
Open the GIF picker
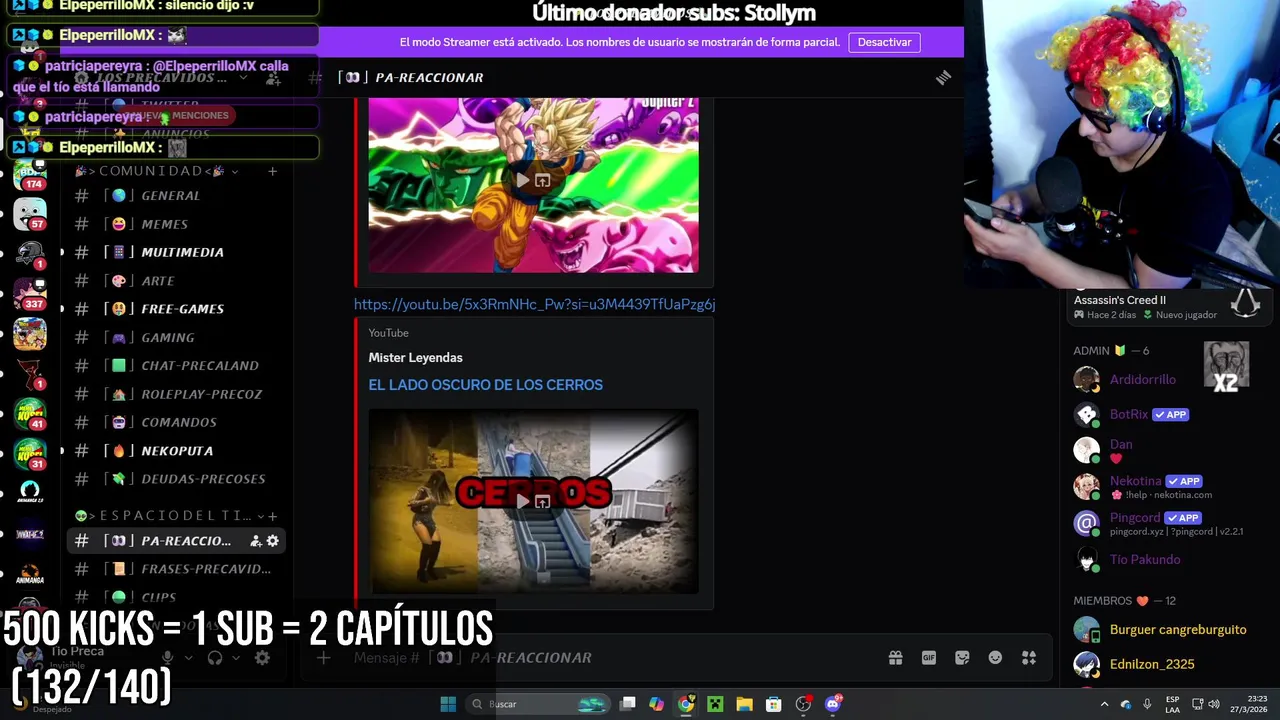point(929,657)
